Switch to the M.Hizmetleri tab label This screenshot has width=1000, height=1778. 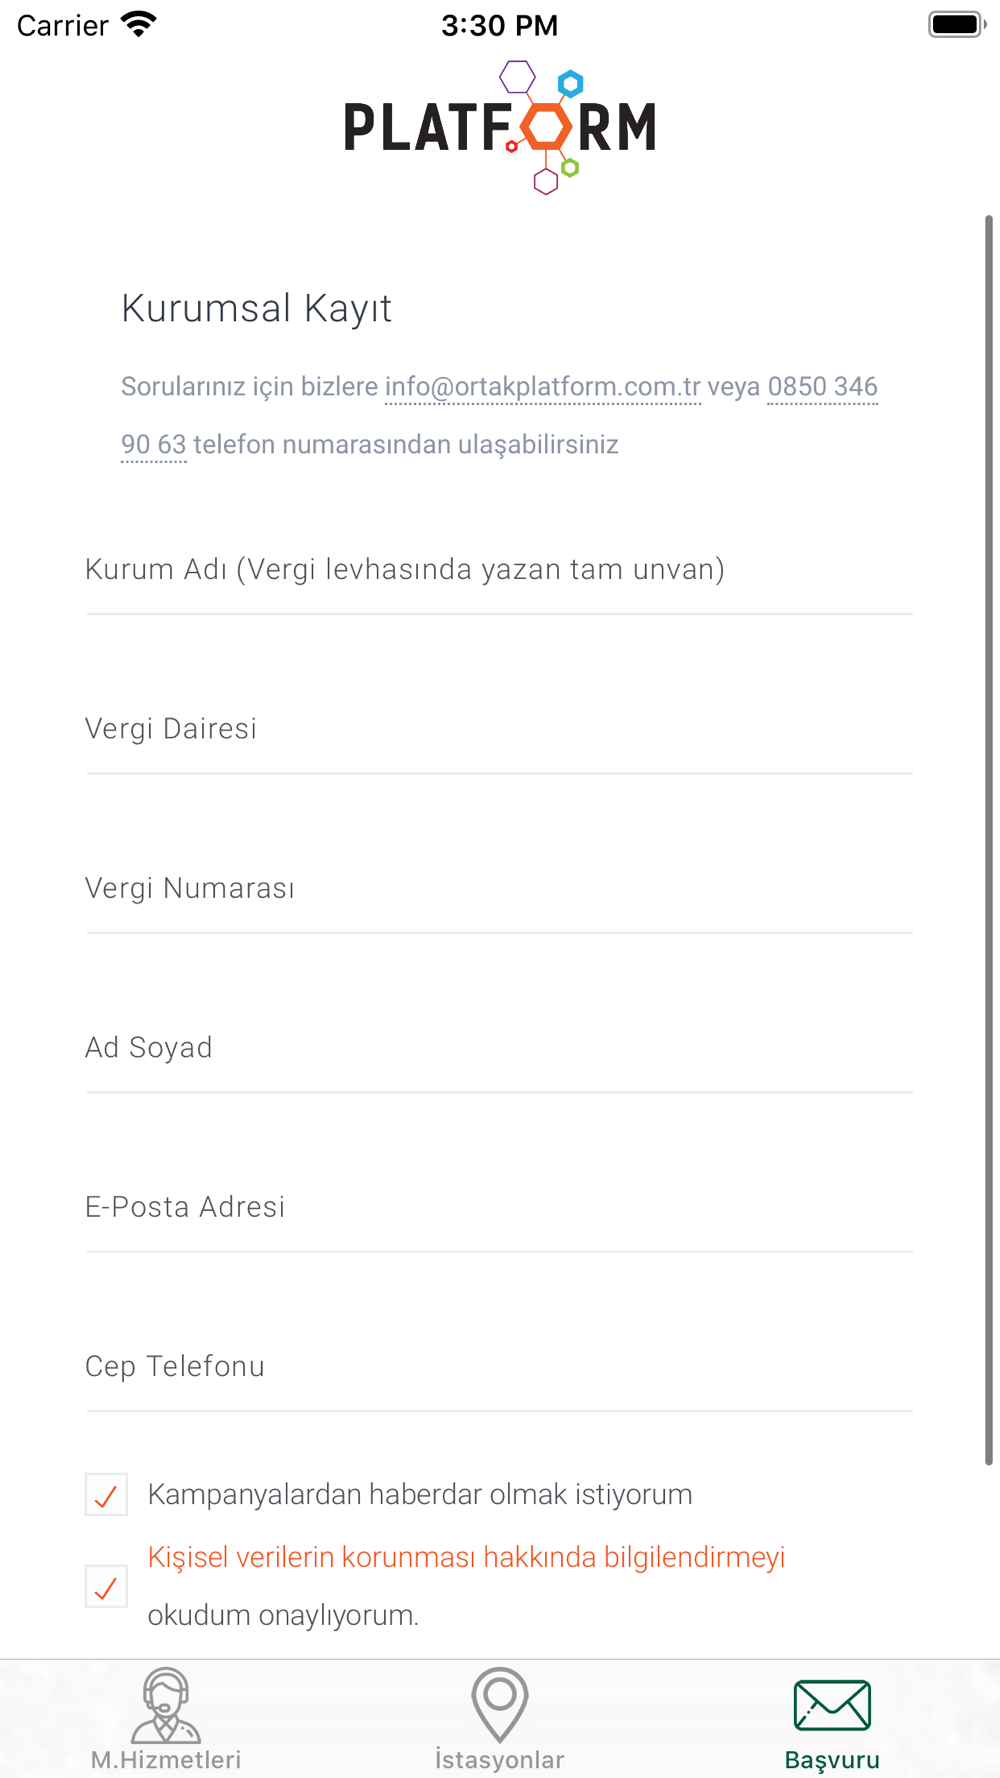click(x=166, y=1760)
